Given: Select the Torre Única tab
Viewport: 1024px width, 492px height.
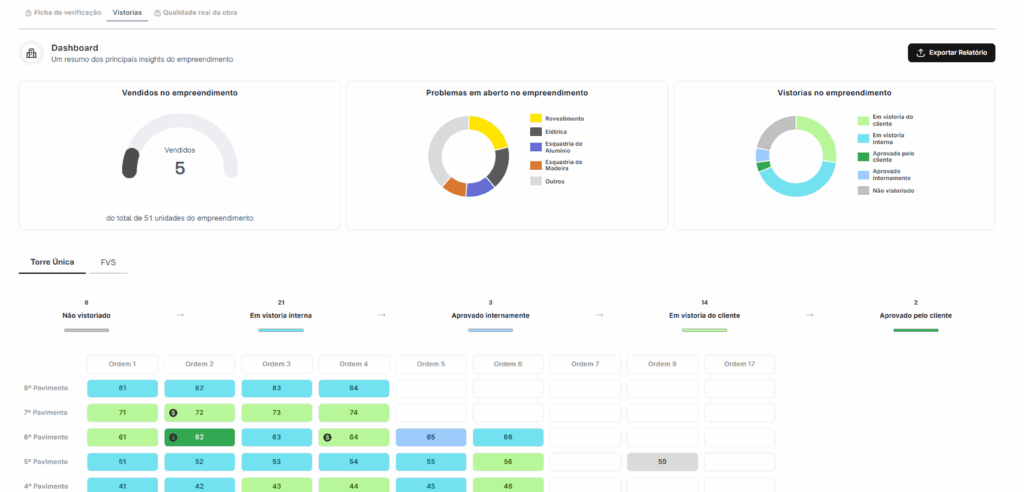Looking at the screenshot, I should coord(52,262).
